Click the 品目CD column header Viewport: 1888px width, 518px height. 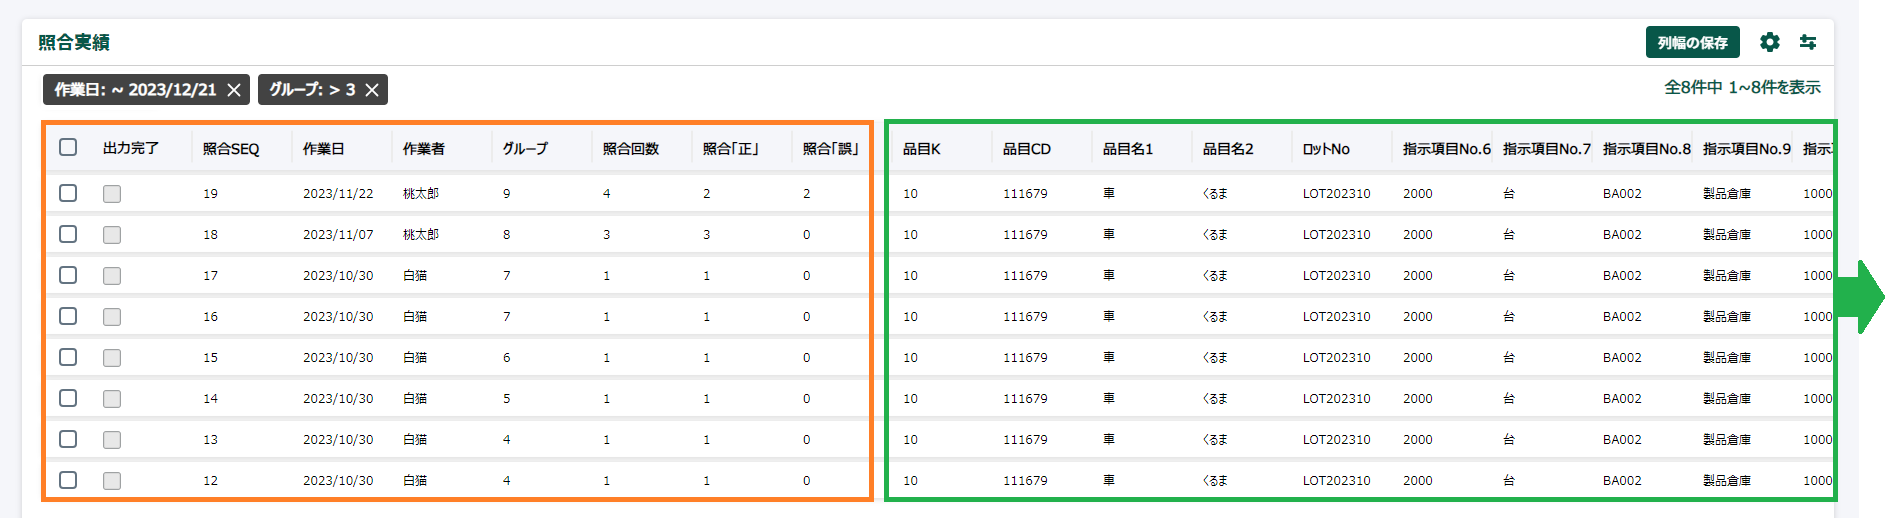(1027, 149)
